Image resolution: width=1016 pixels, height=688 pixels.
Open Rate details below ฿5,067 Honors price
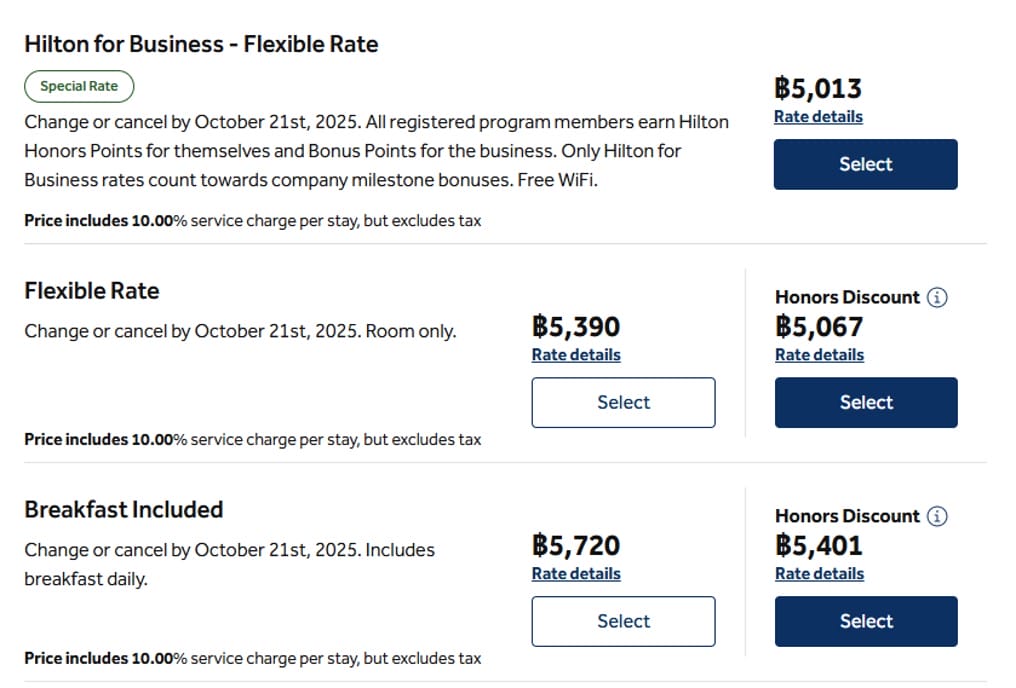coord(819,355)
